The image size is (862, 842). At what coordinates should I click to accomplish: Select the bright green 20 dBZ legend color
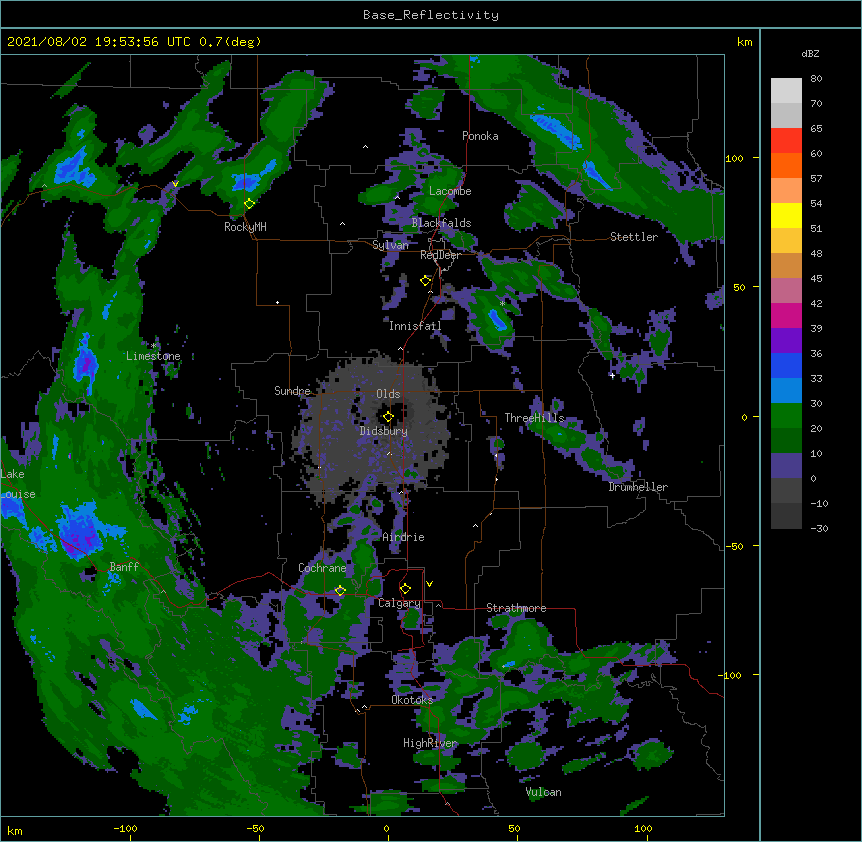[x=786, y=416]
